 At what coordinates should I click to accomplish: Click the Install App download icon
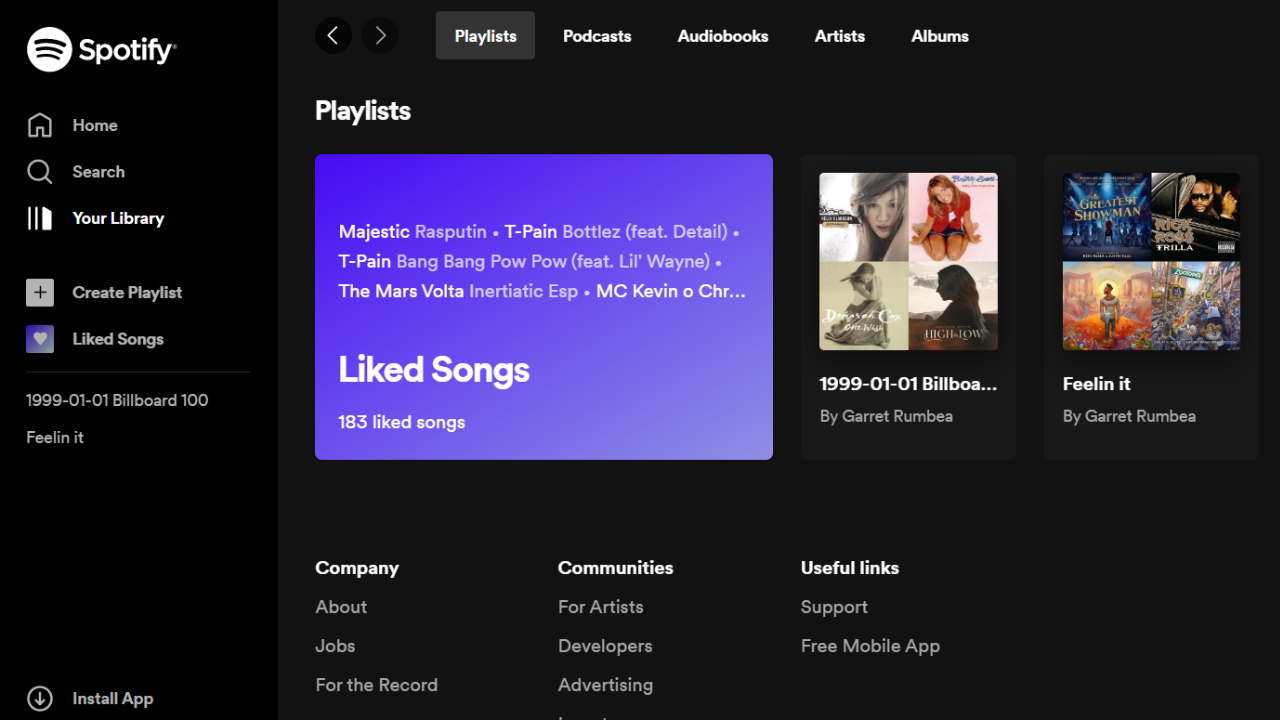(x=40, y=699)
